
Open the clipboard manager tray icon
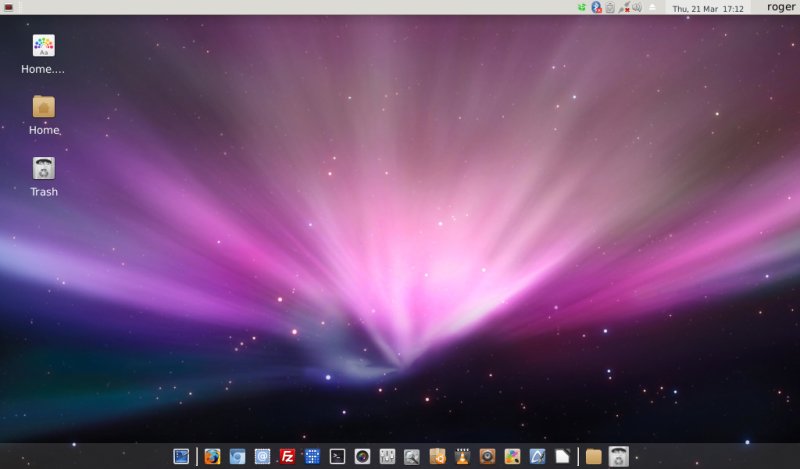(610, 8)
